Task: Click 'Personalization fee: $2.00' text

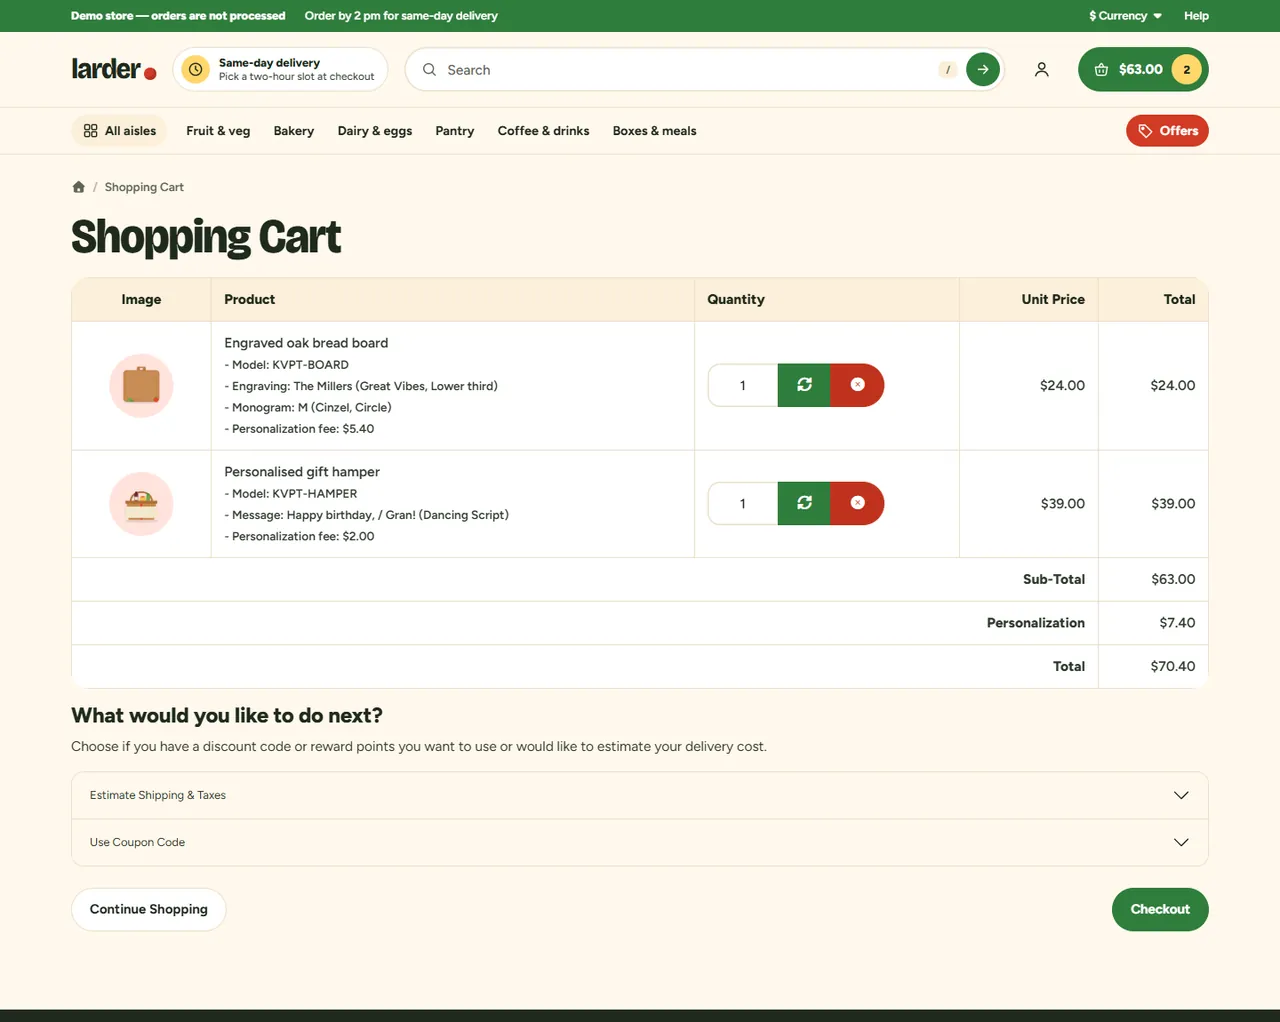Action: pyautogui.click(x=299, y=537)
